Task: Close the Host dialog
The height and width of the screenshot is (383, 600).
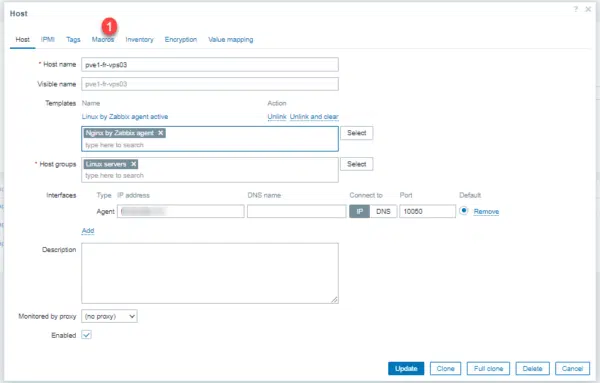Action: point(588,9)
